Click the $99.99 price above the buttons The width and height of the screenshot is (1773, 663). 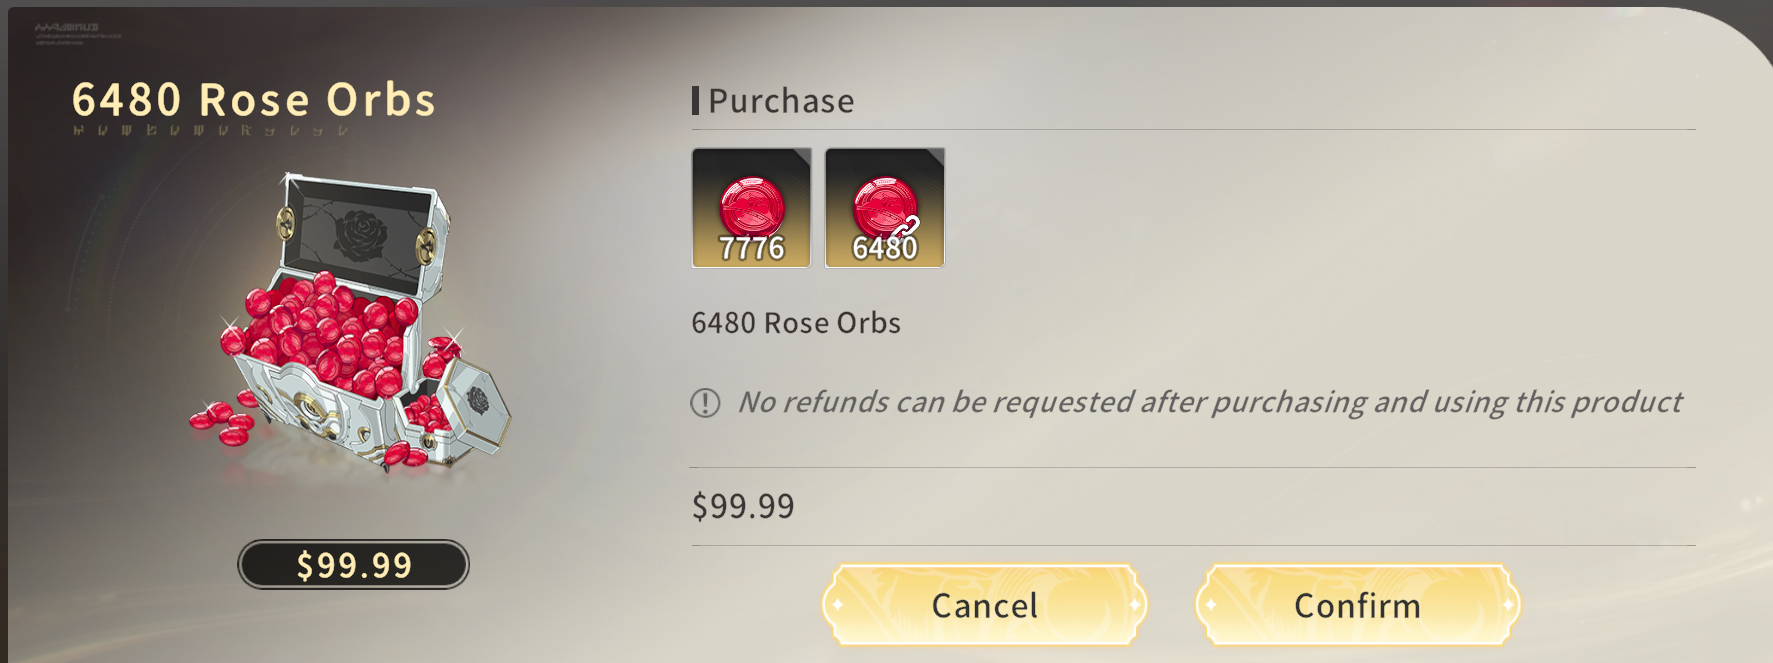[743, 506]
